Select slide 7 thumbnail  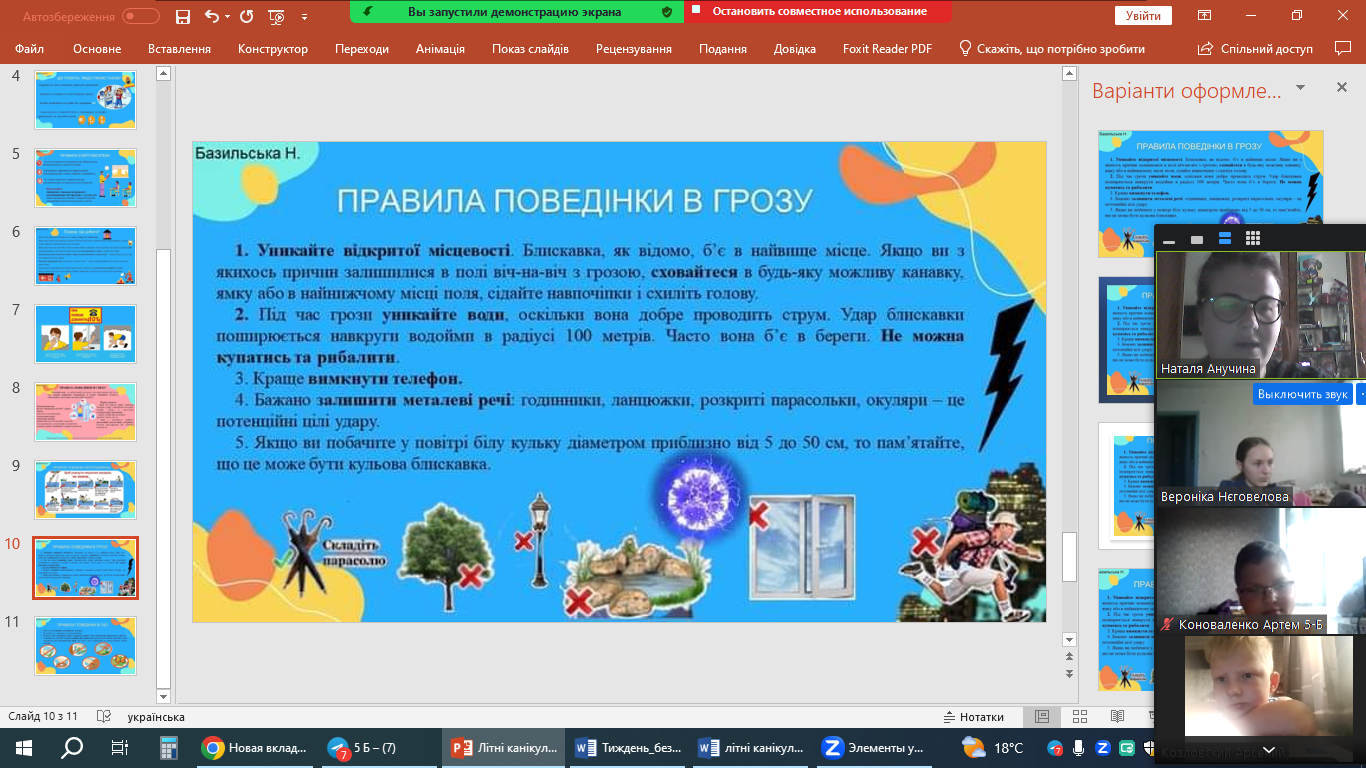pyautogui.click(x=85, y=333)
